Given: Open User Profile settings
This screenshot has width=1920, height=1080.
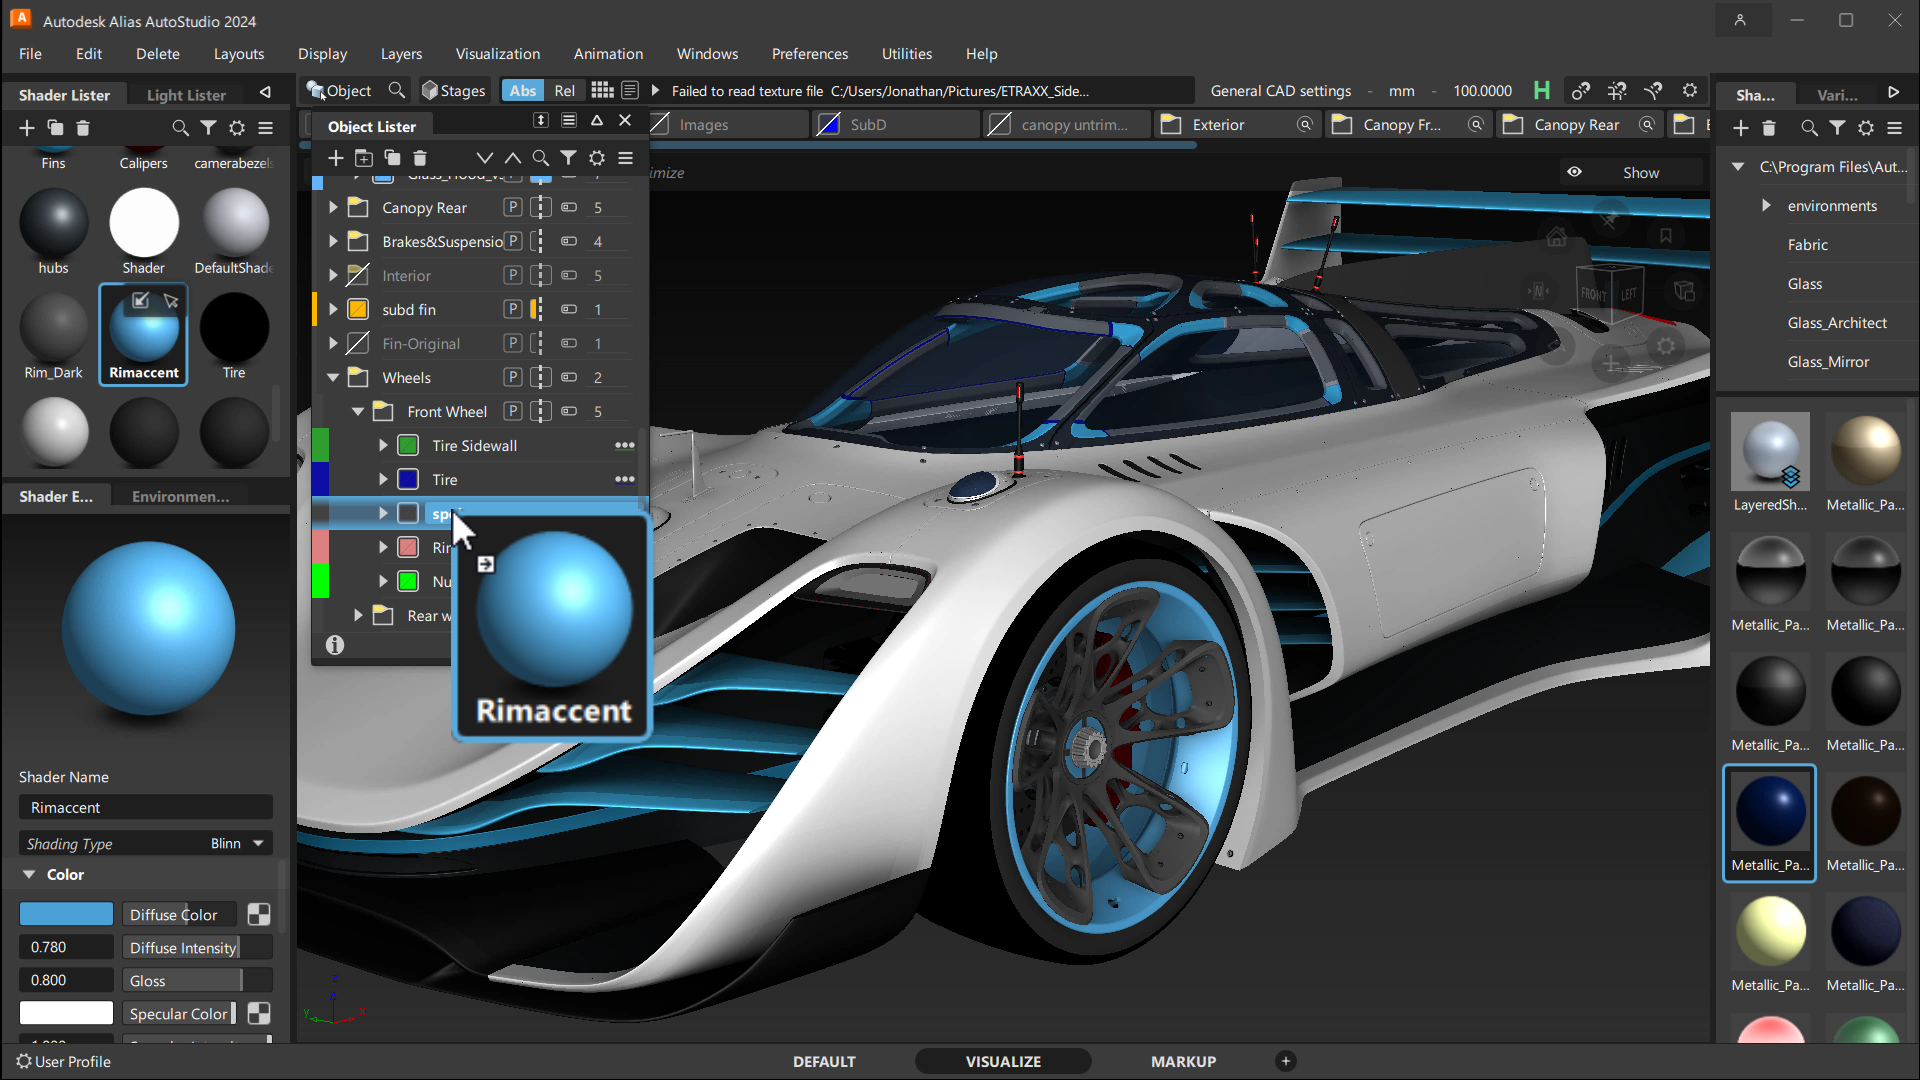Looking at the screenshot, I should pyautogui.click(x=62, y=1061).
